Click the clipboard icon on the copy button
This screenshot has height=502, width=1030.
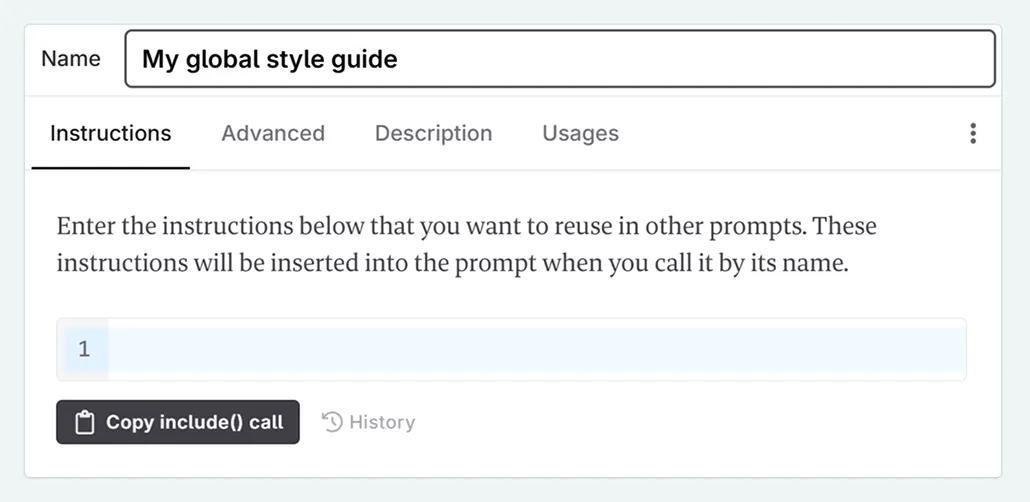pos(85,422)
